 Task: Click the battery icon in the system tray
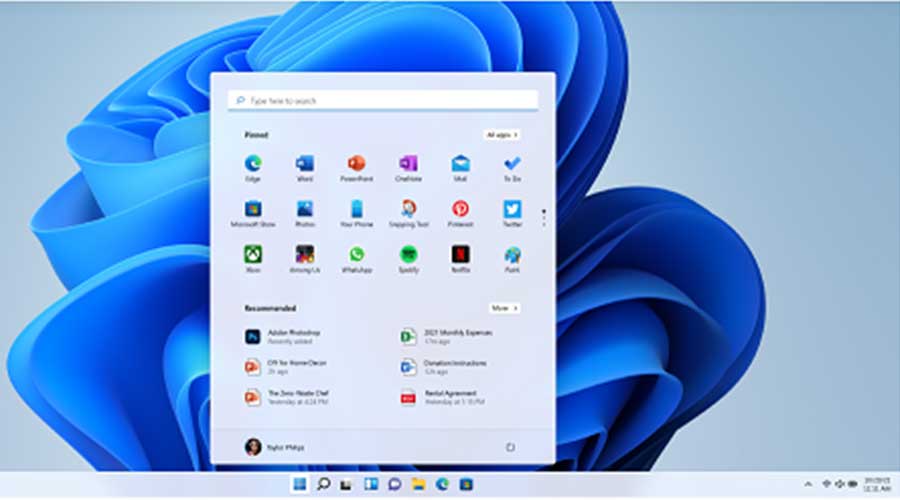click(852, 484)
